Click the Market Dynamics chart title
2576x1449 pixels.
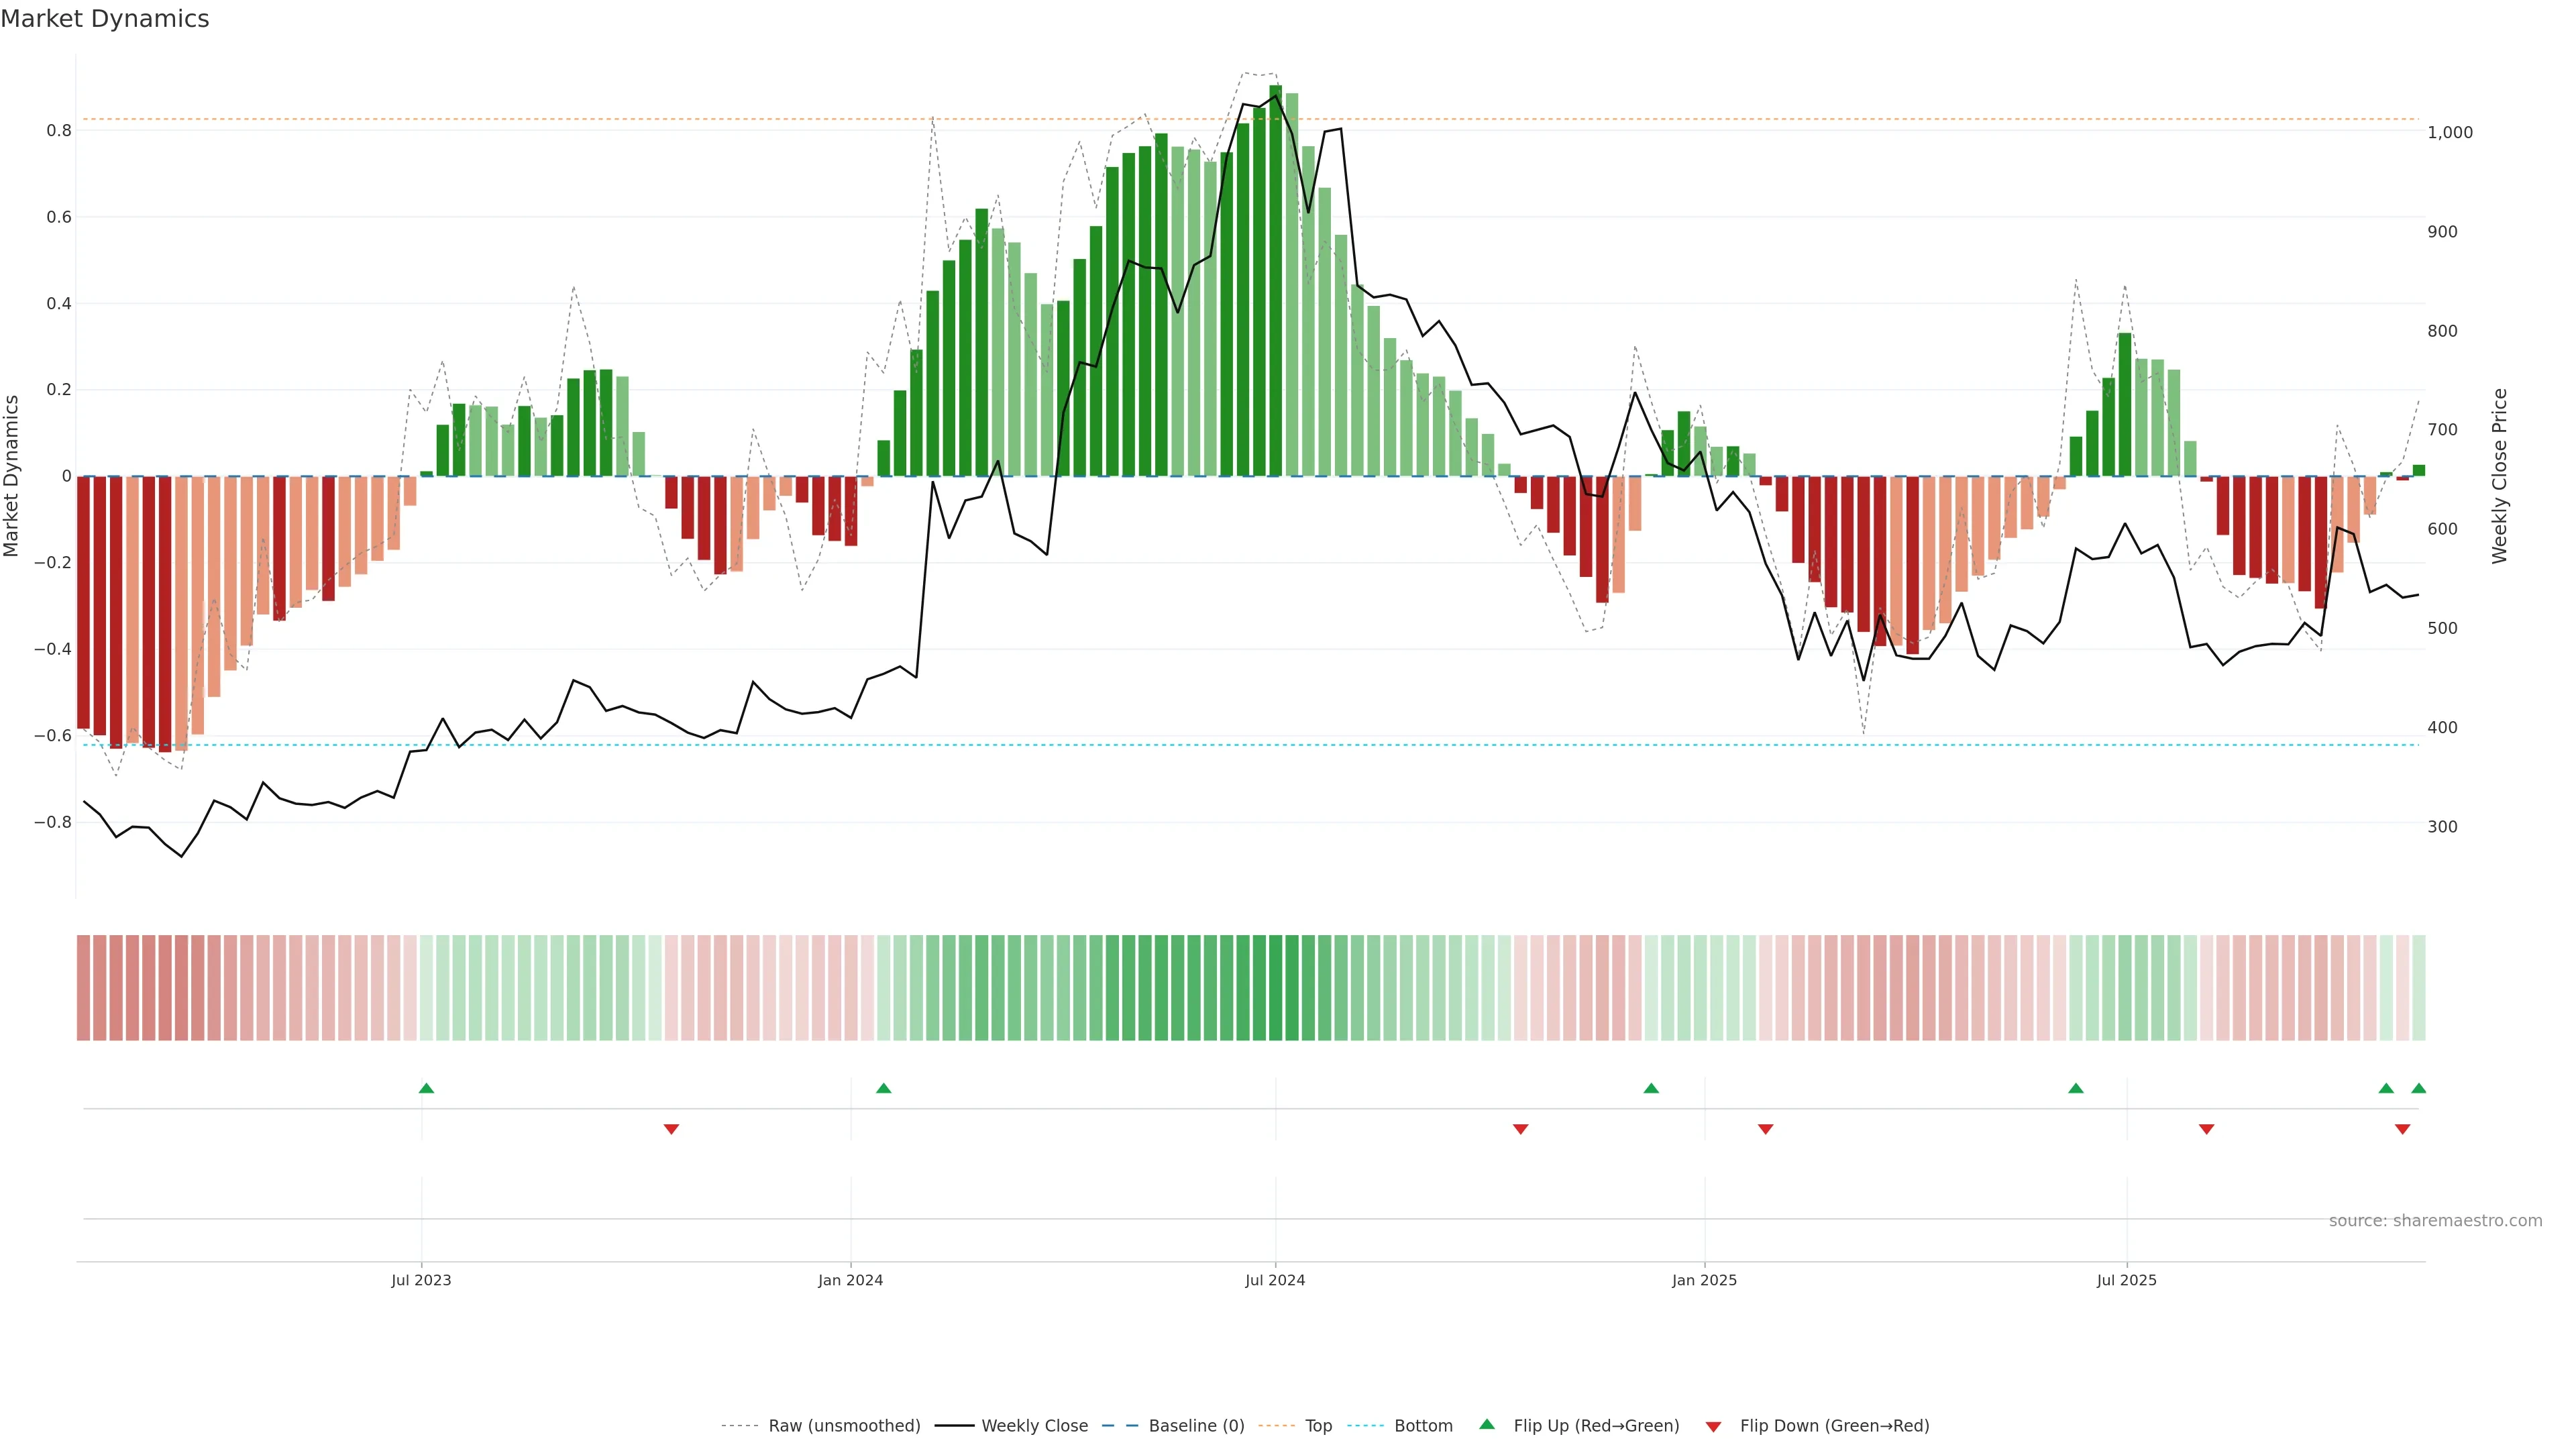tap(105, 19)
